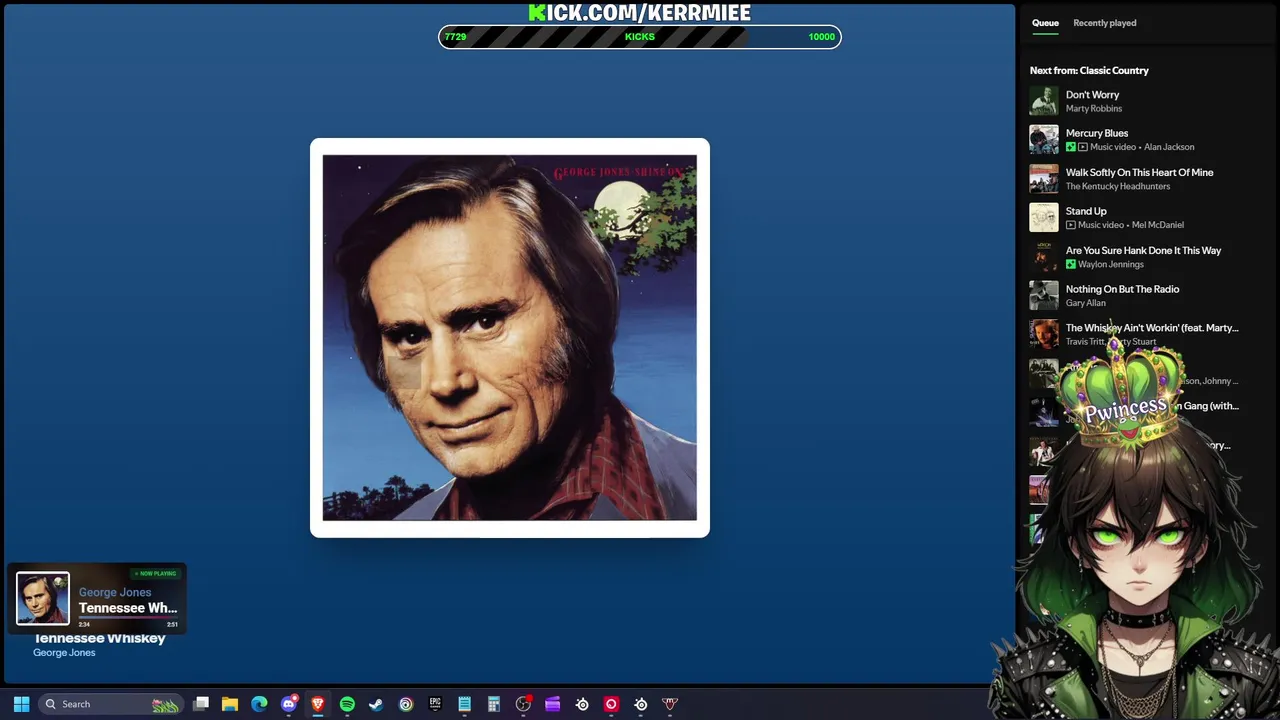Open the last red V-shaped taskbar icon
This screenshot has height=720, width=1280.
coord(670,704)
